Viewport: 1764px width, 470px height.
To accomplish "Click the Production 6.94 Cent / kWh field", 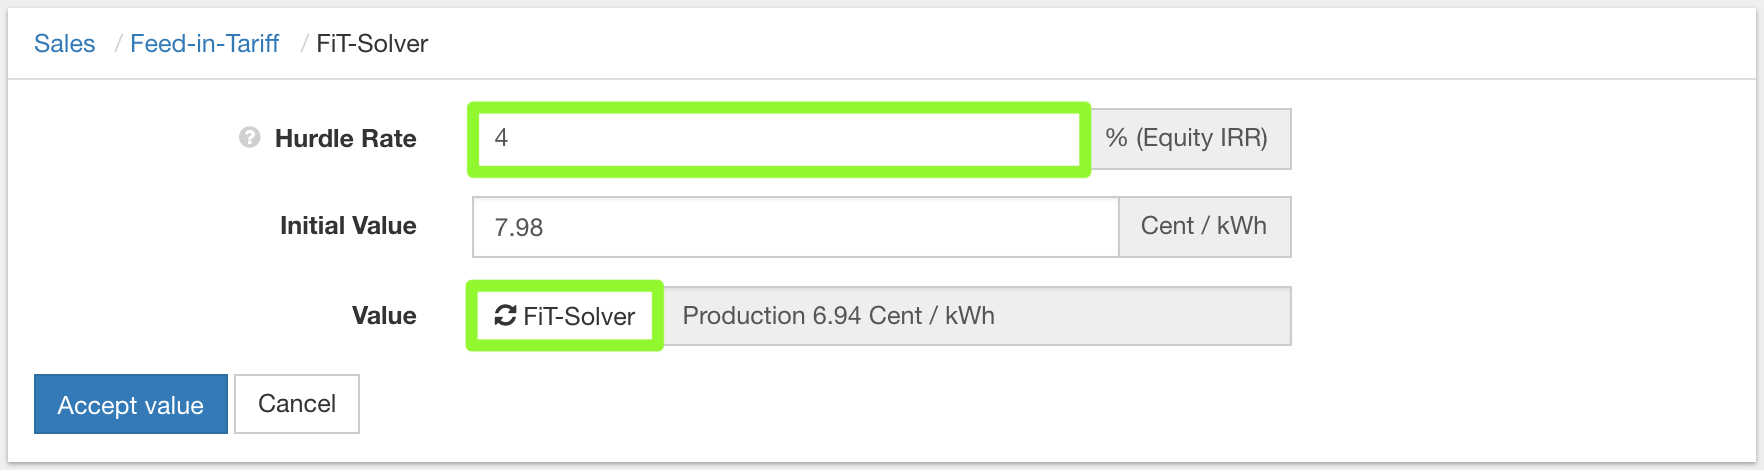I will tap(976, 316).
